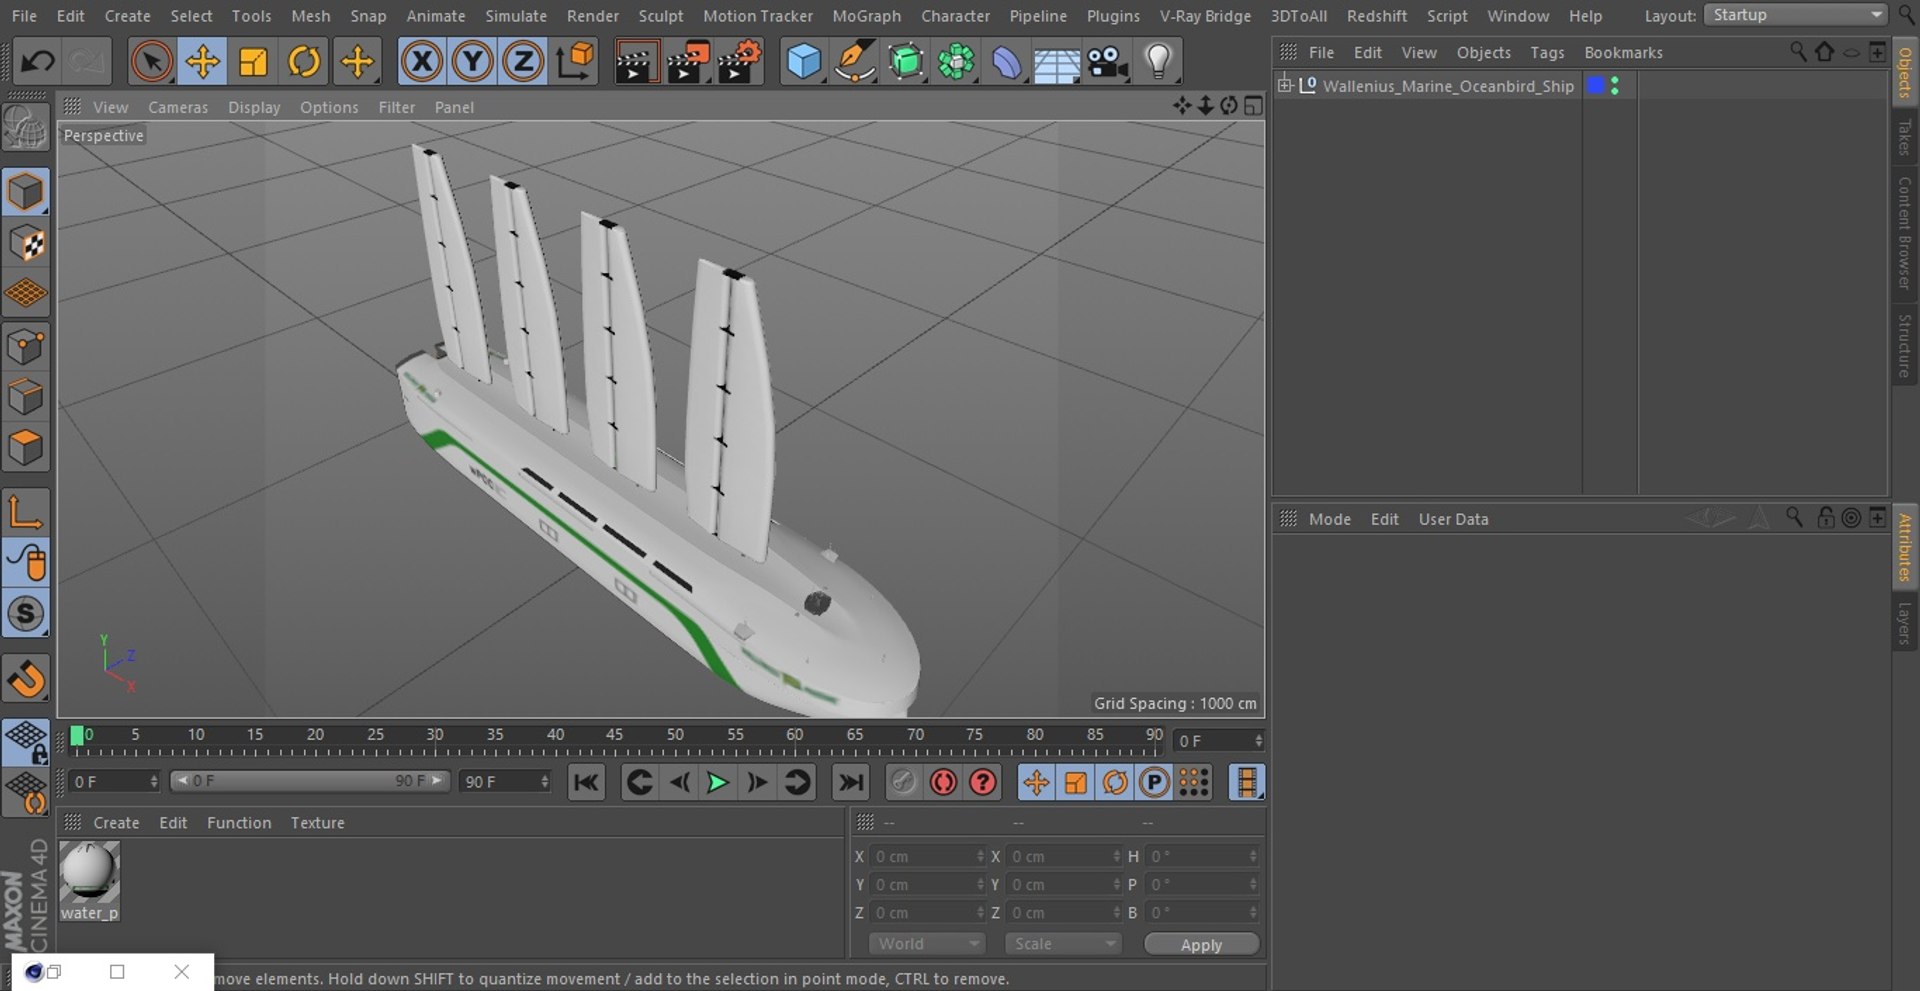Open the World coordinate dropdown
This screenshot has height=991, width=1920.
click(927, 944)
